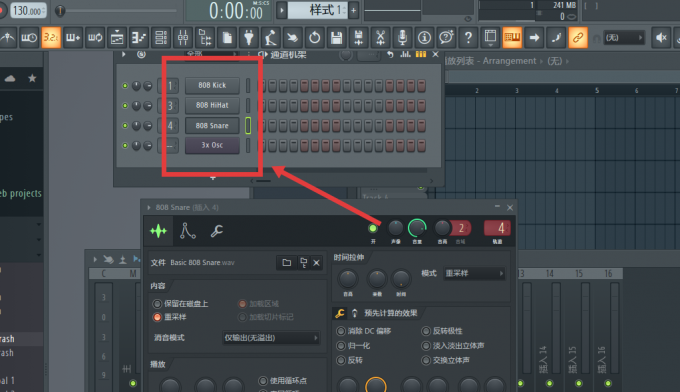The height and width of the screenshot is (392, 680).
Task: Toggle the orange link icon in toolbar
Action: tap(578, 38)
